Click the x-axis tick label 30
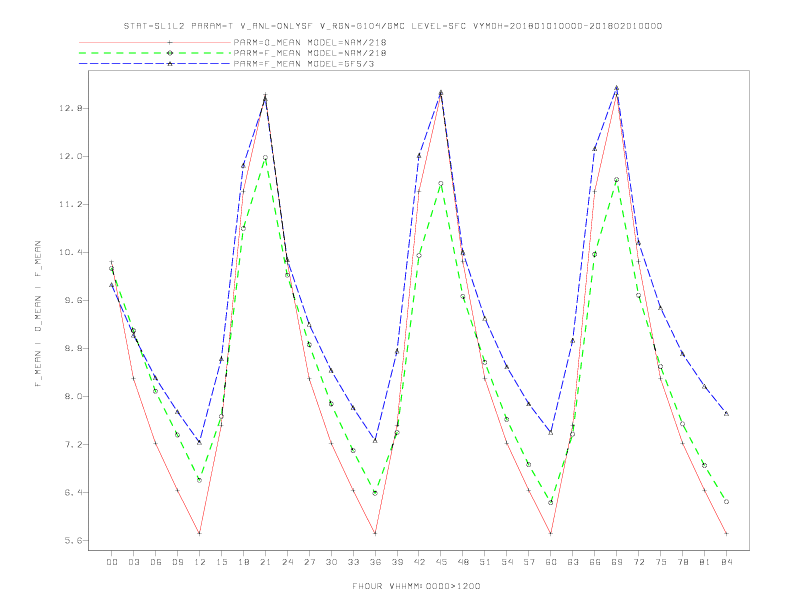This screenshot has height=612, width=792. (331, 562)
